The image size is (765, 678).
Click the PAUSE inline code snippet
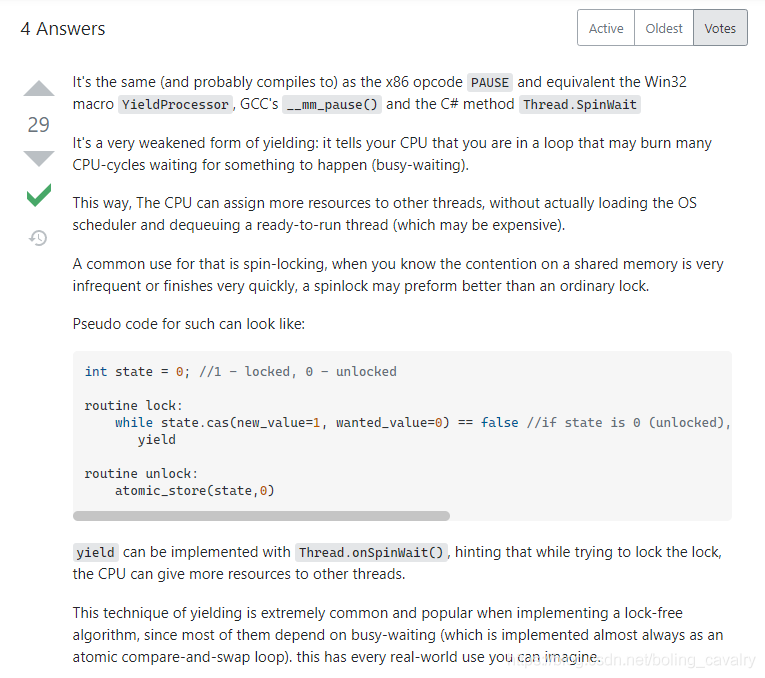click(490, 82)
